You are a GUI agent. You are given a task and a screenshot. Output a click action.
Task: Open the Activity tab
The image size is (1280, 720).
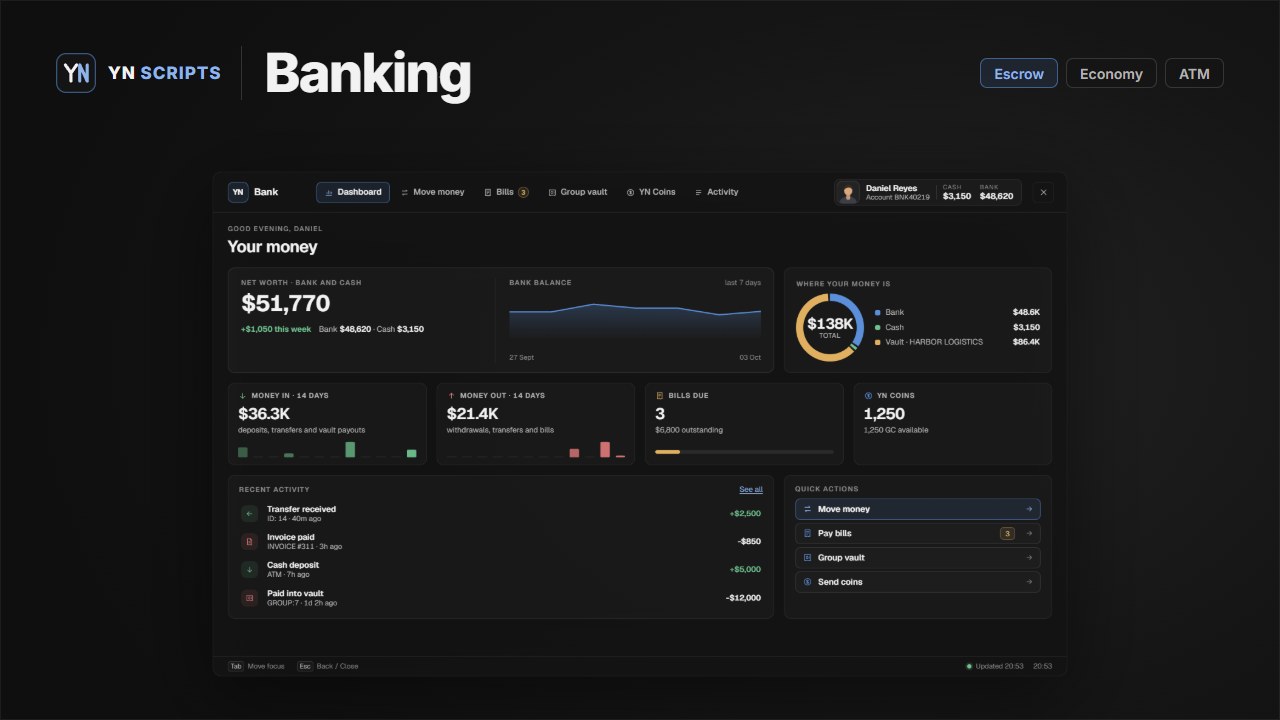(x=717, y=192)
